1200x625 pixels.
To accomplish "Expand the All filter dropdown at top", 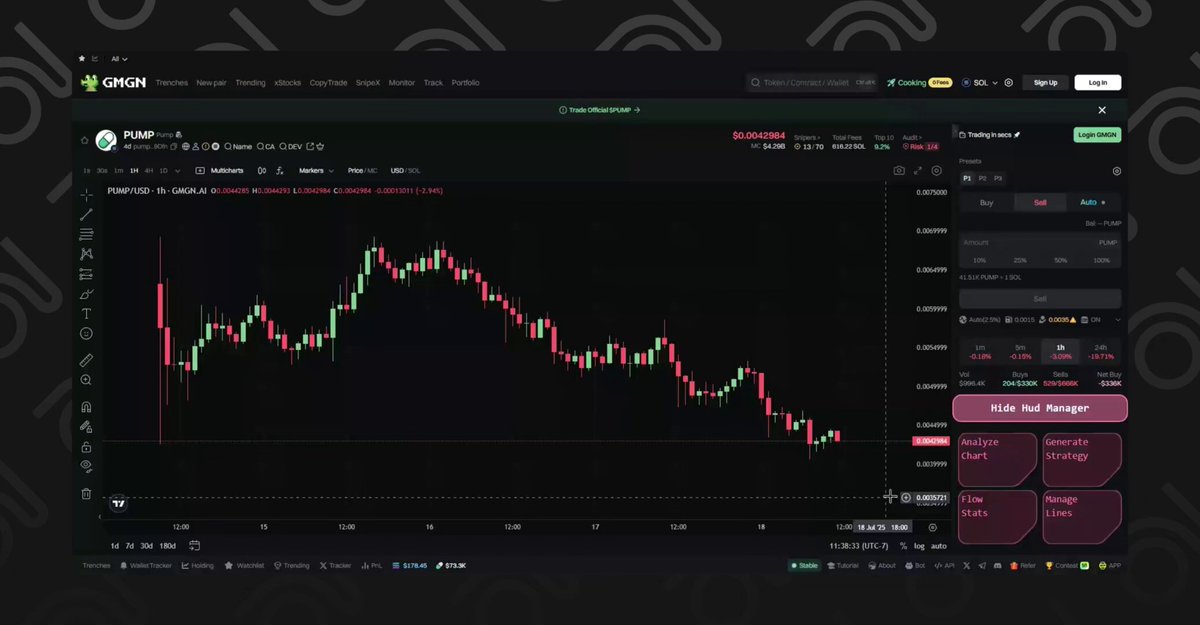I will (119, 59).
